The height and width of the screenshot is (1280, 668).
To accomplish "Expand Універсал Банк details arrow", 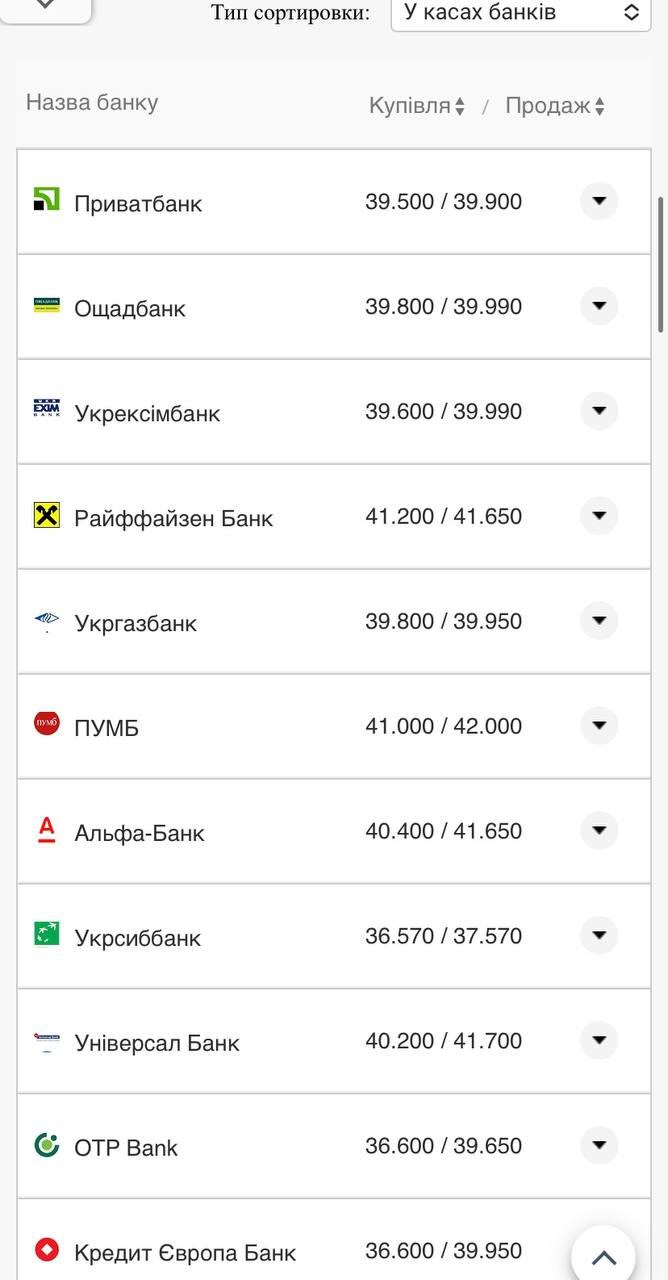I will click(599, 1041).
